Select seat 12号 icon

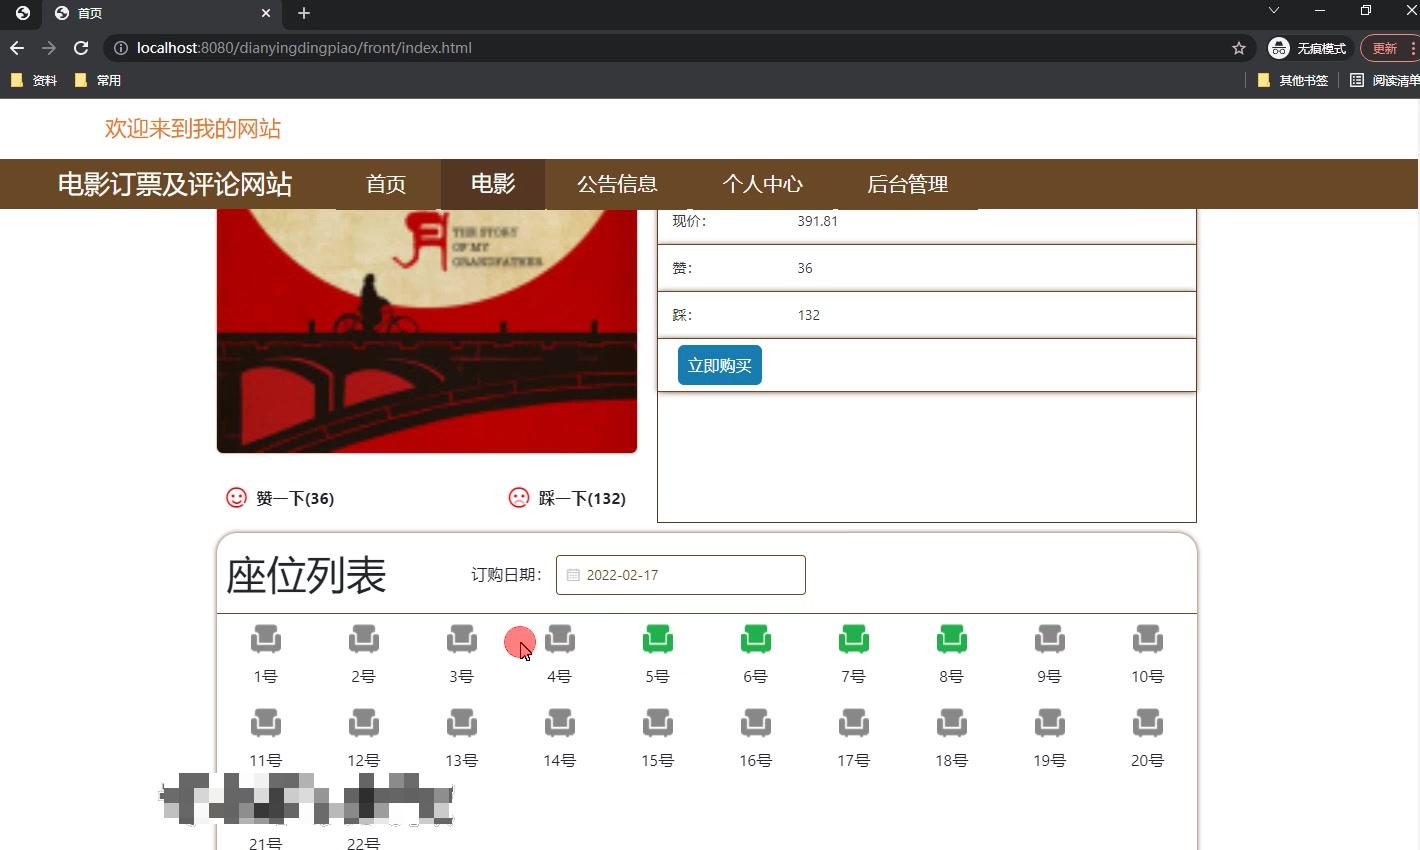click(x=363, y=723)
